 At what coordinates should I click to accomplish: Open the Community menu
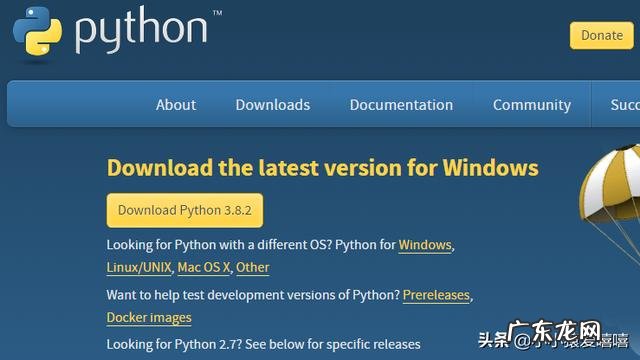532,105
